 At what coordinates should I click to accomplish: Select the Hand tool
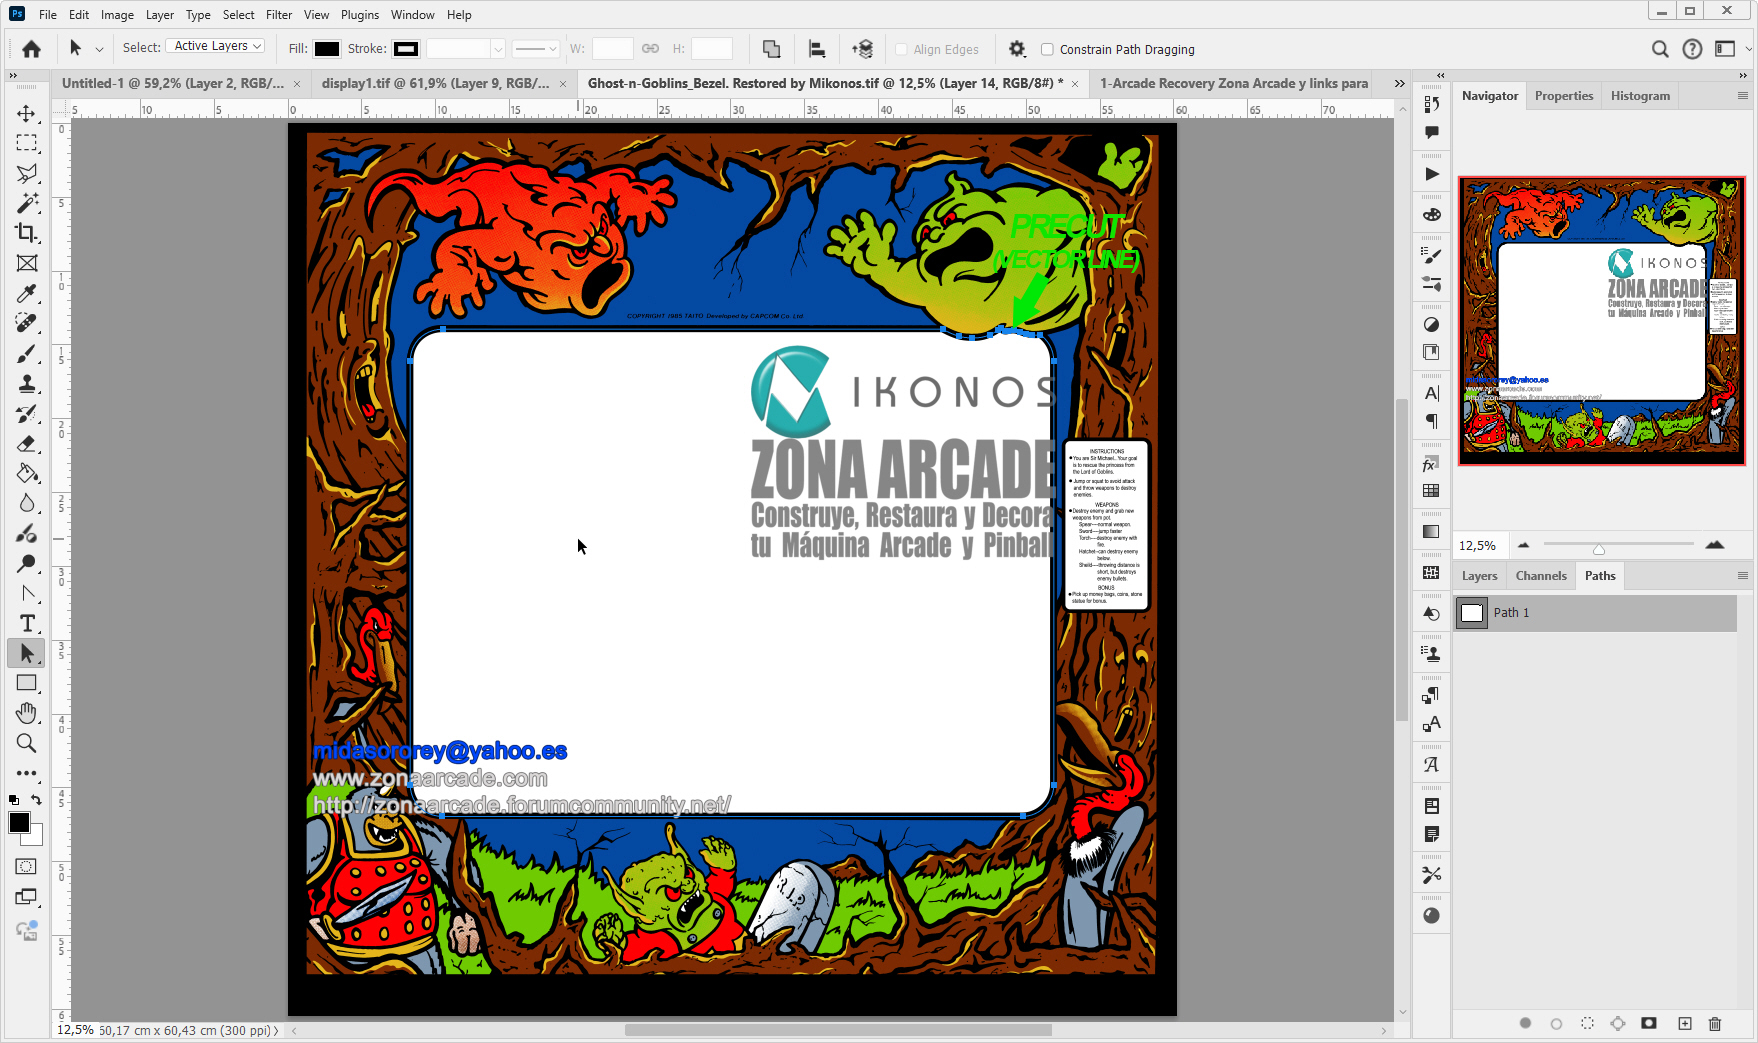27,713
